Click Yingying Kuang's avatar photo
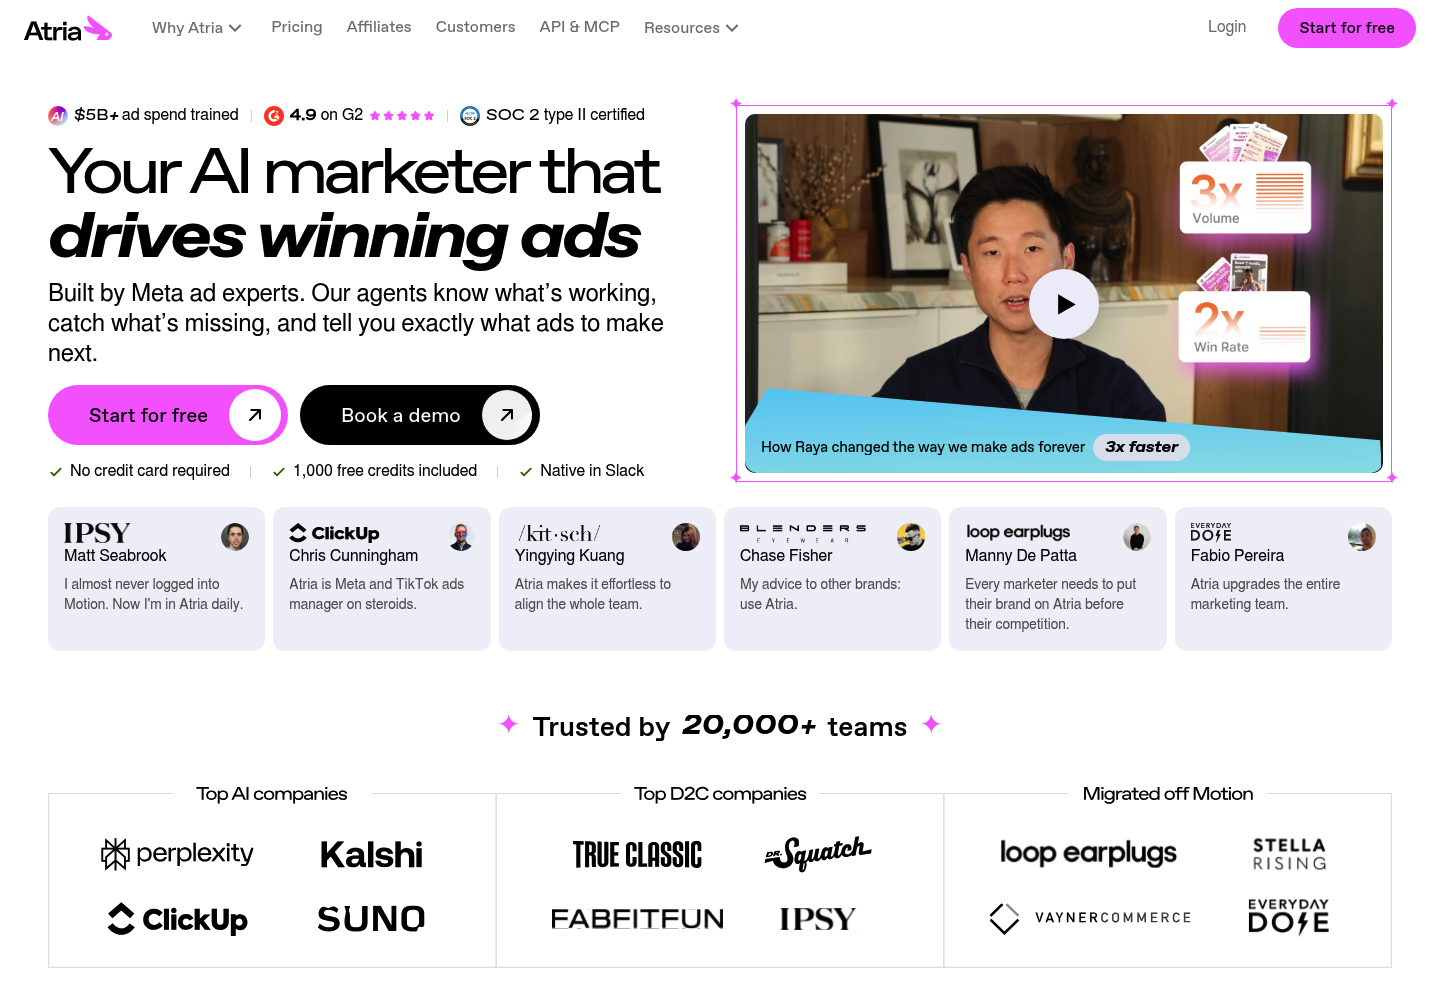The image size is (1440, 1000). pos(686,537)
